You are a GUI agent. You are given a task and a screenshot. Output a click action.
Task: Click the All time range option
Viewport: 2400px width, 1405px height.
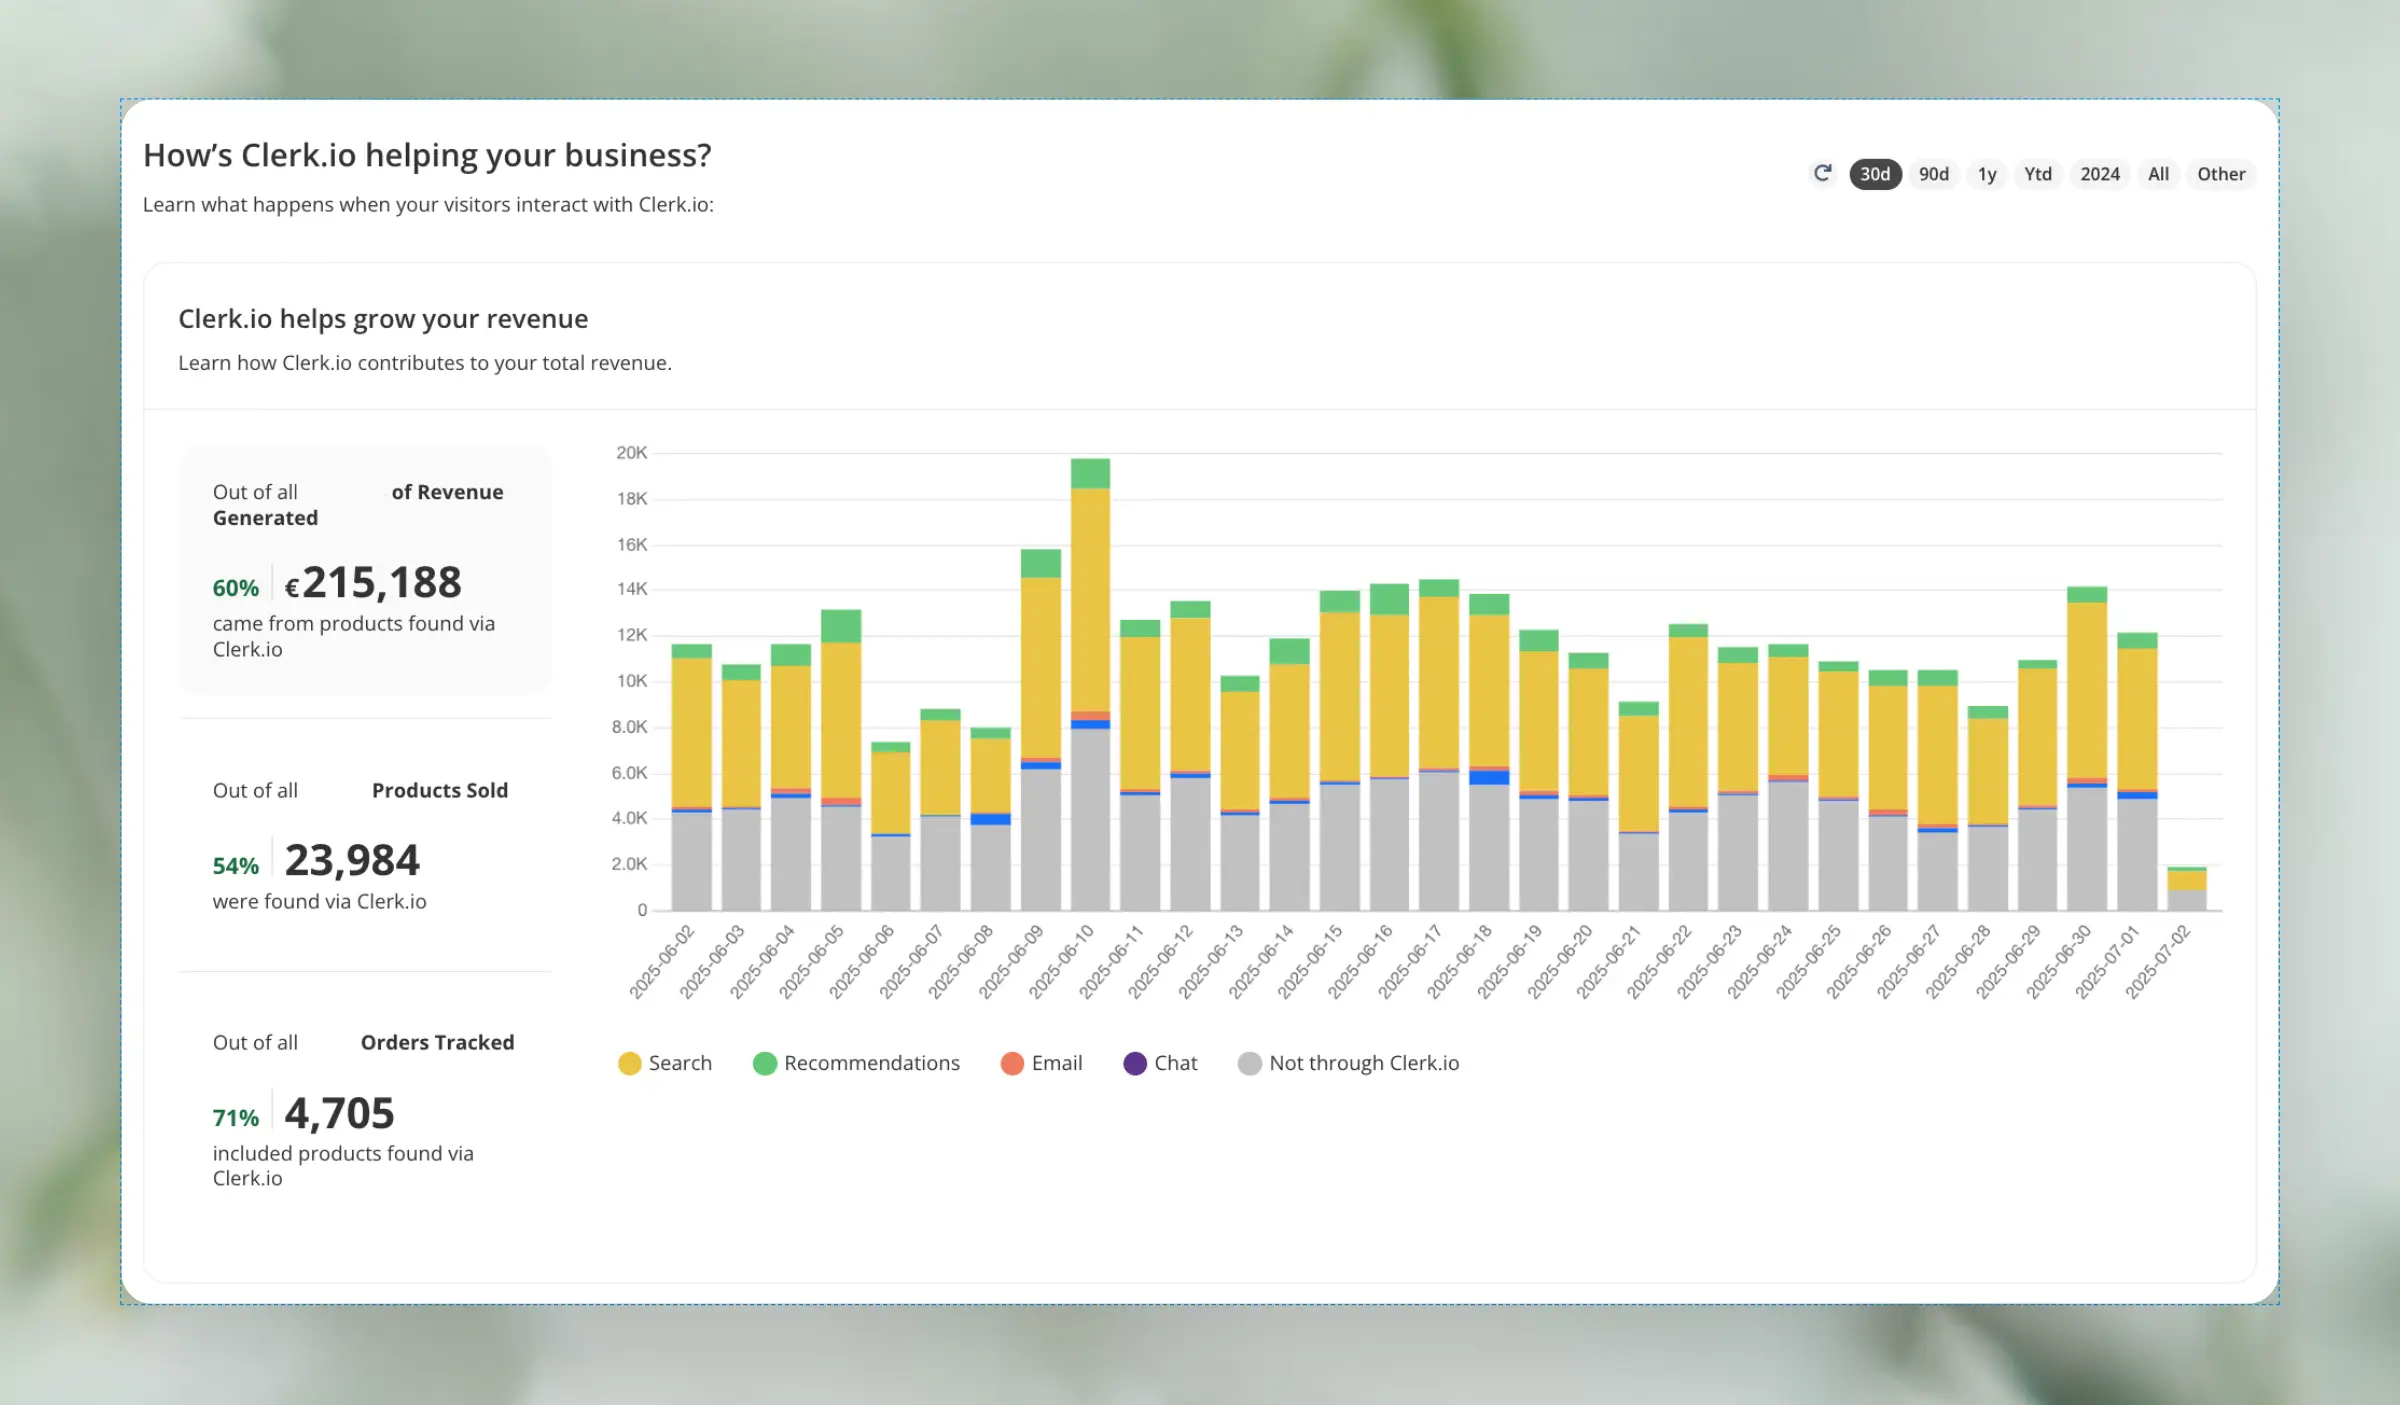pyautogui.click(x=2158, y=173)
